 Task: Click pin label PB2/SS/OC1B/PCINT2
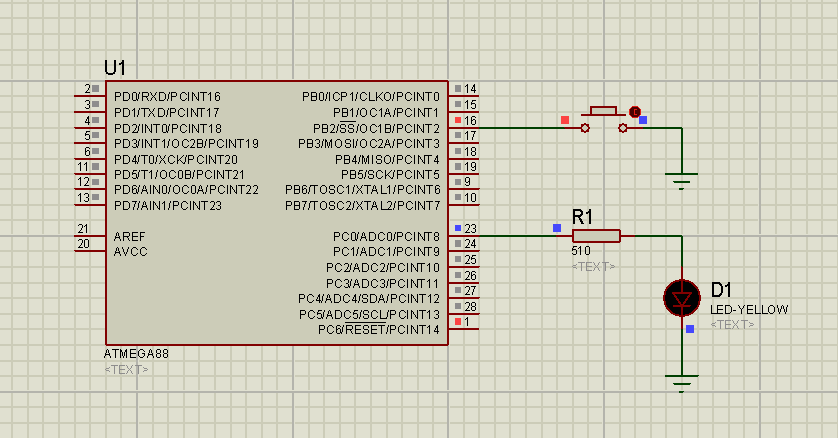coord(376,129)
